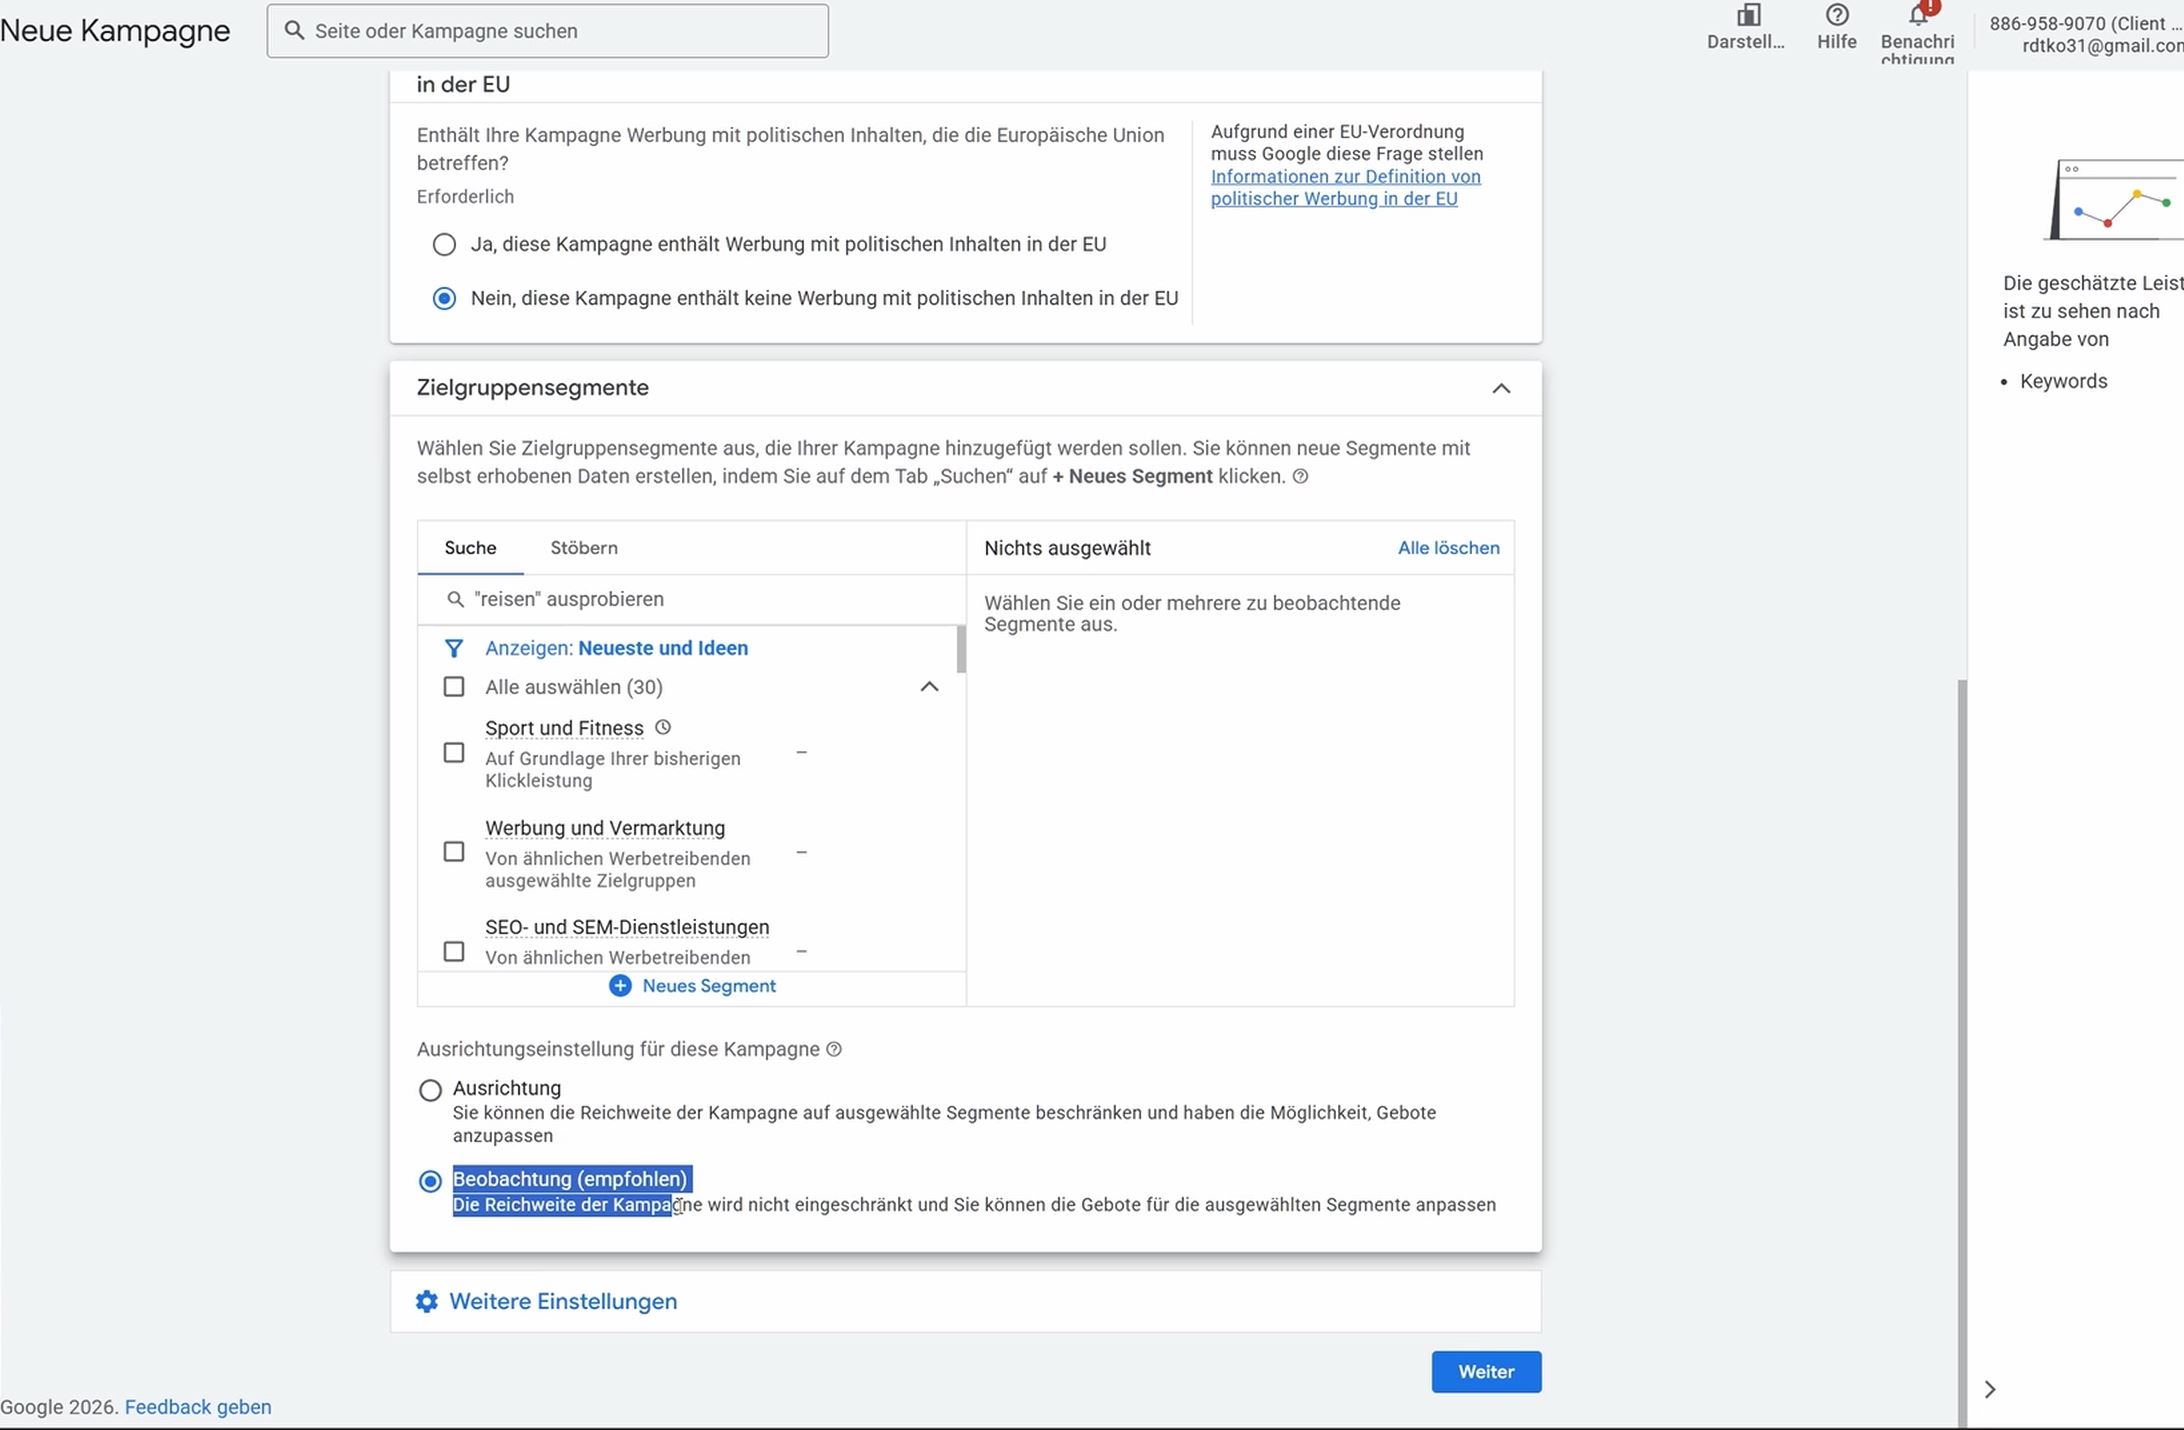
Task: Click the info icon beside Sport und Fitness
Action: [x=663, y=728]
